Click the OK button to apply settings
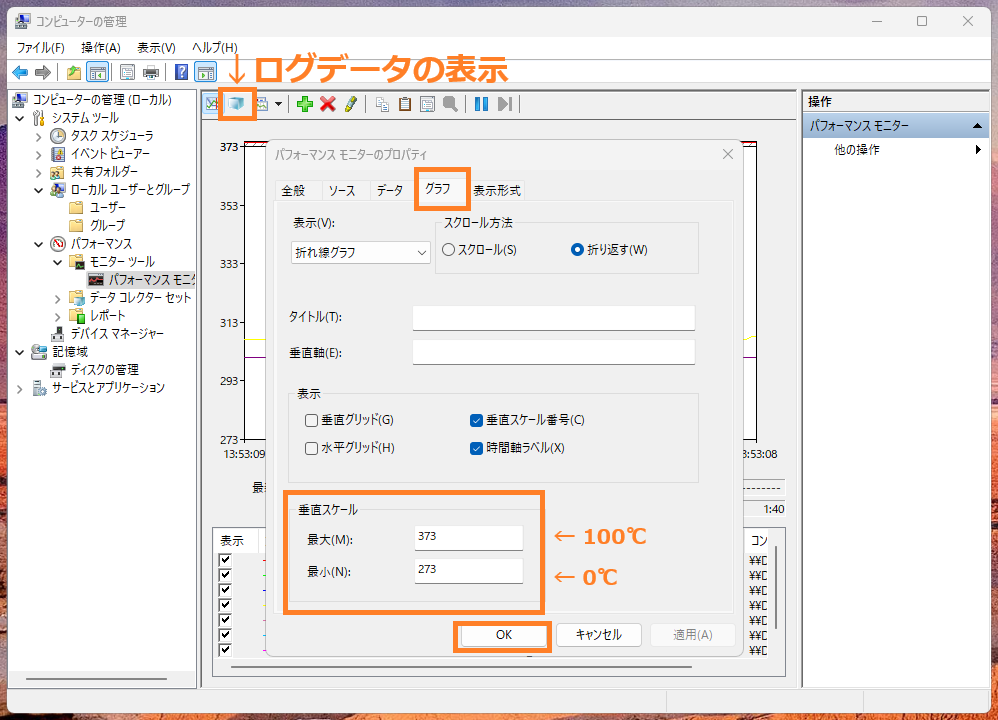 (501, 635)
